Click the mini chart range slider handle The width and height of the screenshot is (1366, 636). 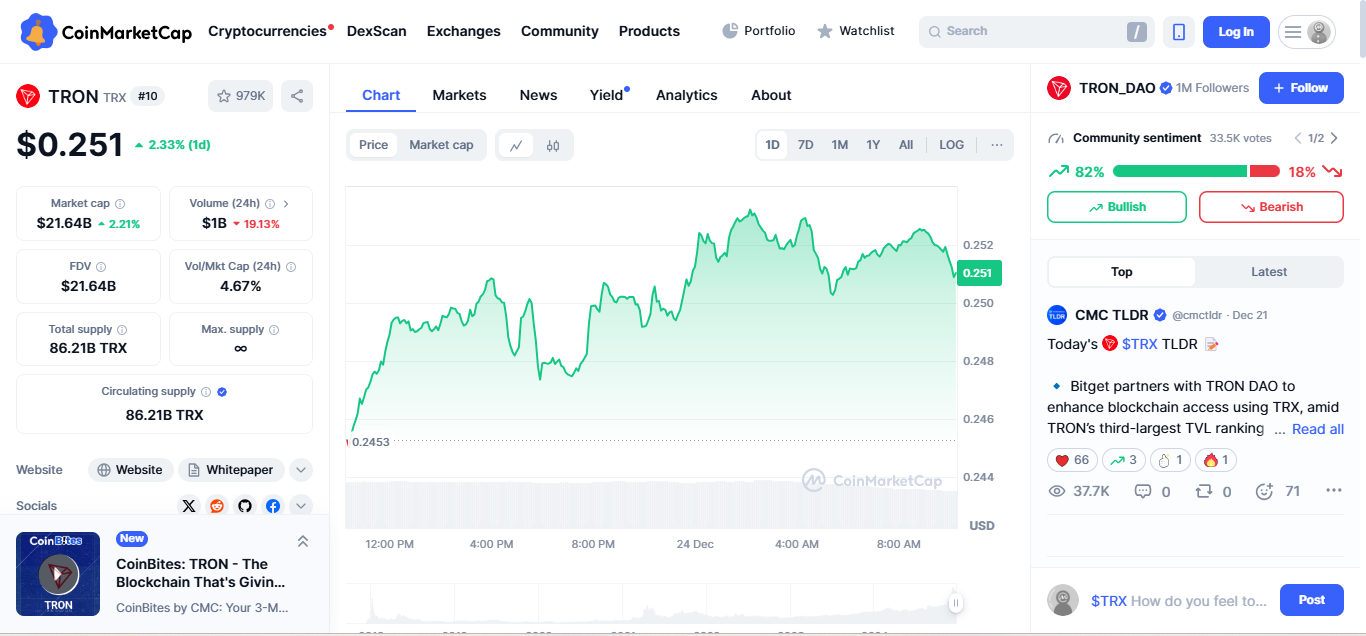(955, 602)
